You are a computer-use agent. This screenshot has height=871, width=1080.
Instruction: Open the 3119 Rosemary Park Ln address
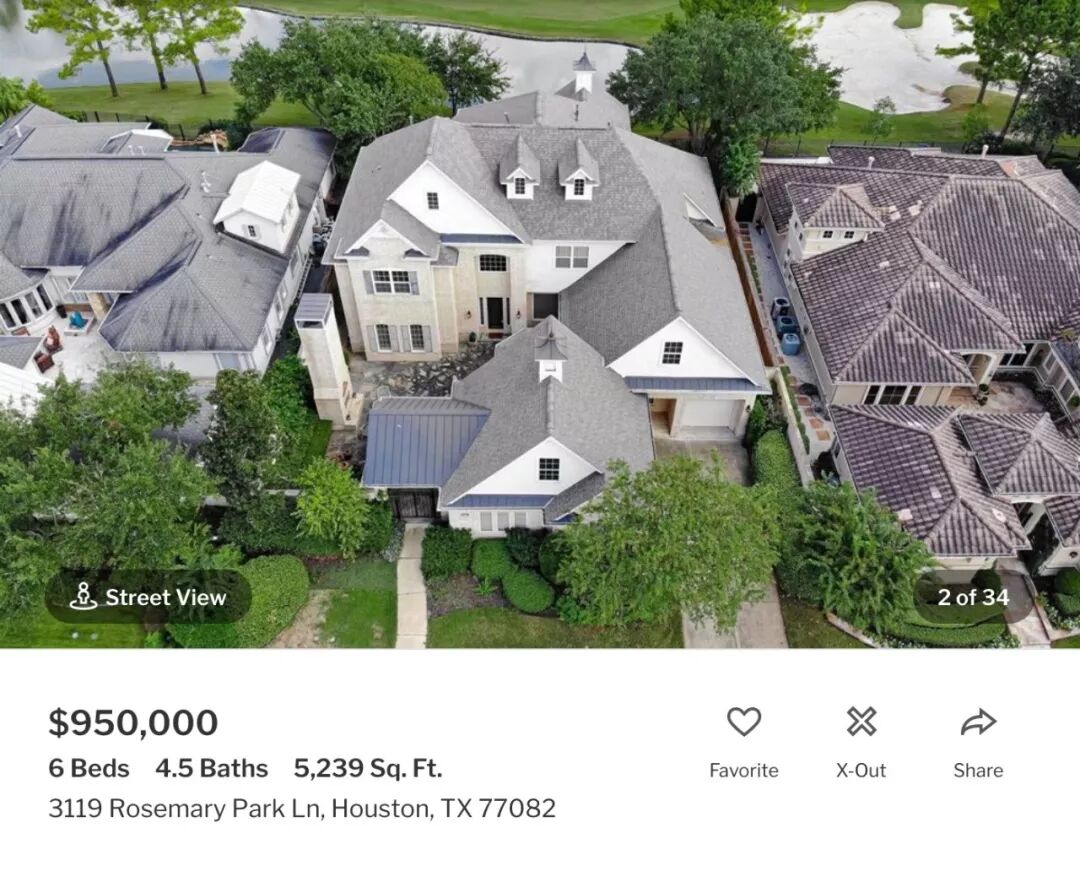tap(302, 808)
